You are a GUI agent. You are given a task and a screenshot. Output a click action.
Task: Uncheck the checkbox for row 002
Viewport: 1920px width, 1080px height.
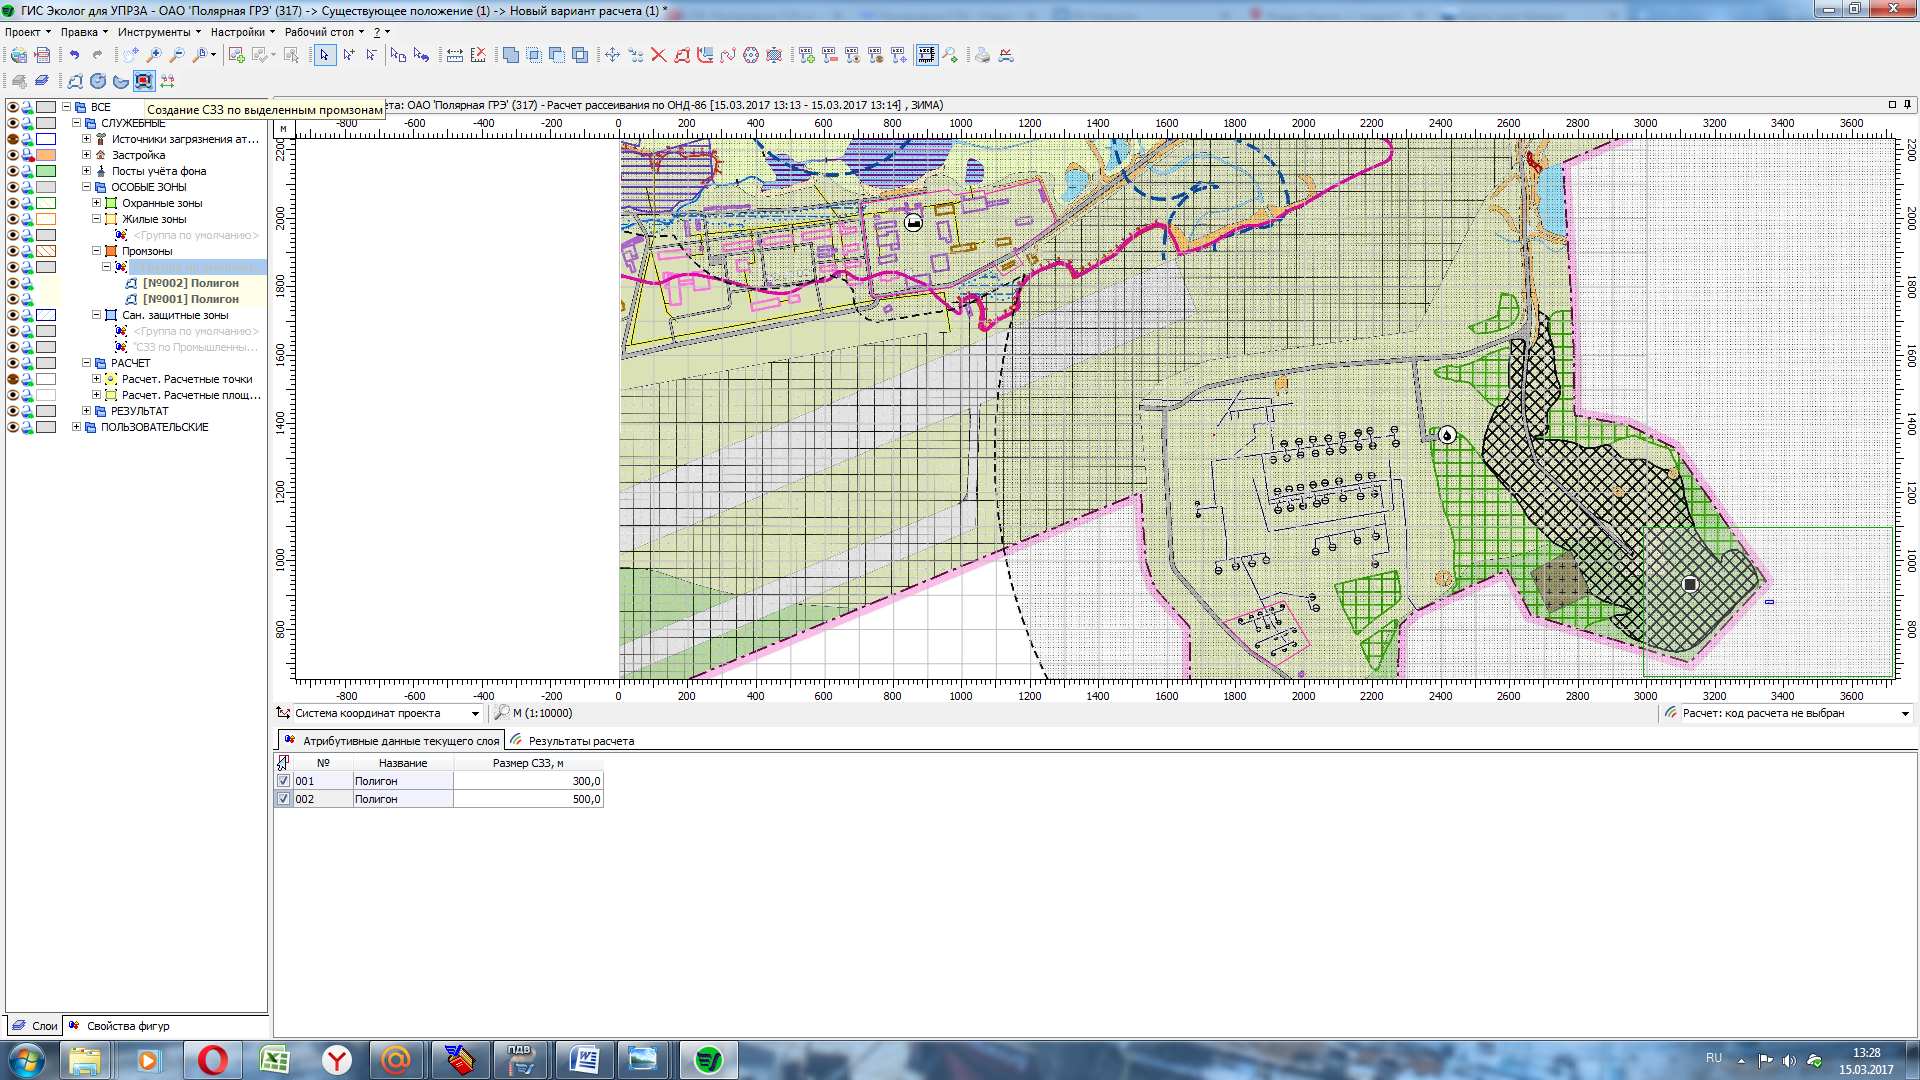(284, 799)
